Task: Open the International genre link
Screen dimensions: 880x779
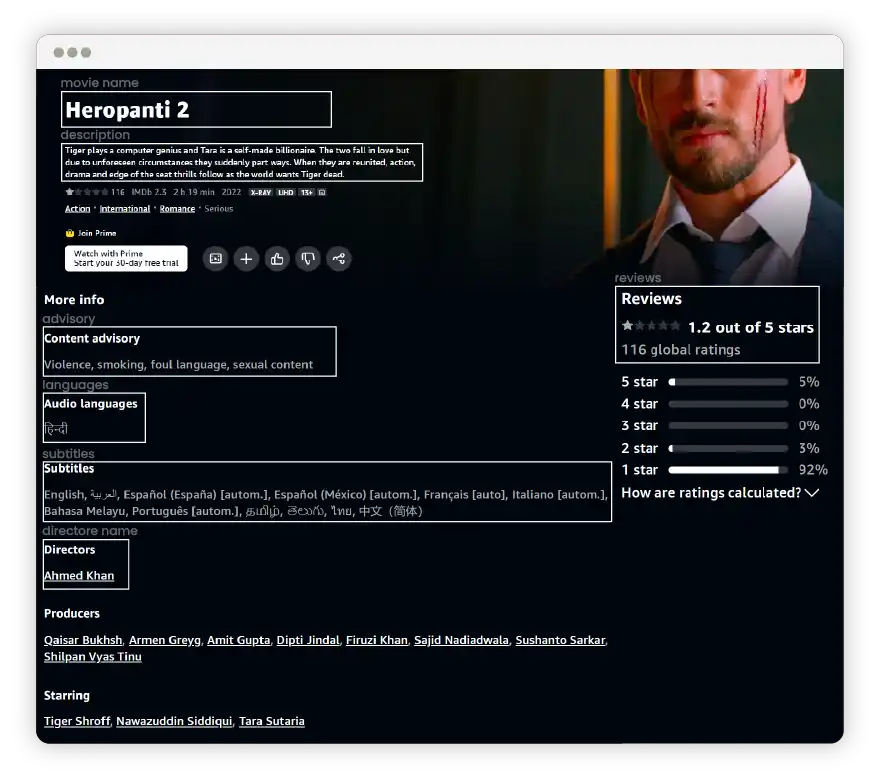Action: click(x=125, y=209)
